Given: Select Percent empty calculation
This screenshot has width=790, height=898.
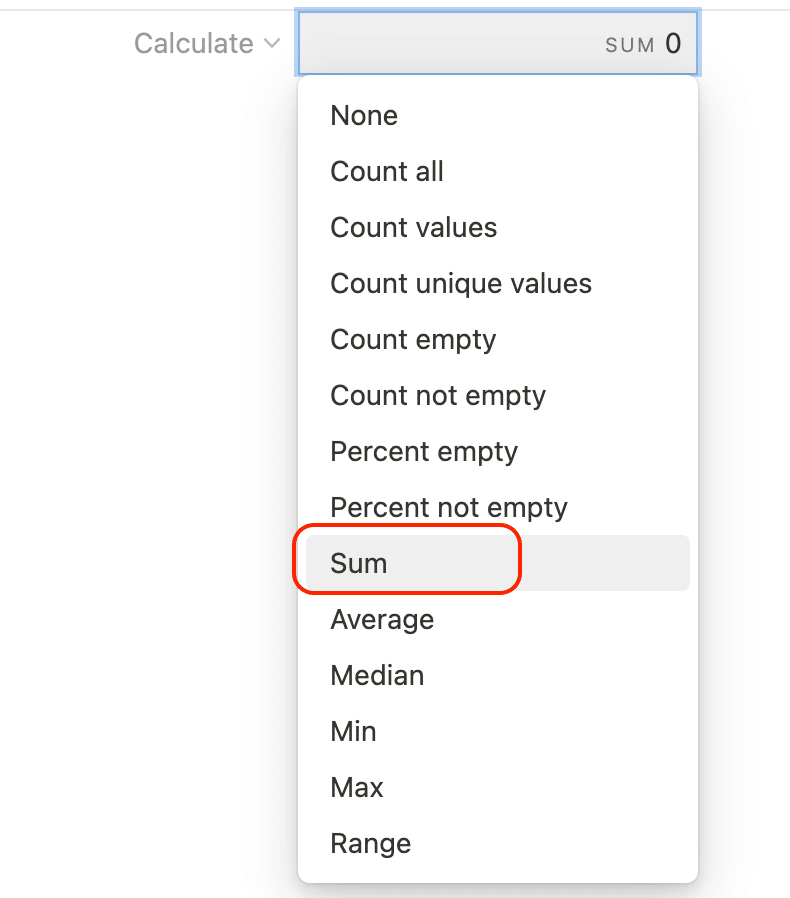Looking at the screenshot, I should (497, 451).
